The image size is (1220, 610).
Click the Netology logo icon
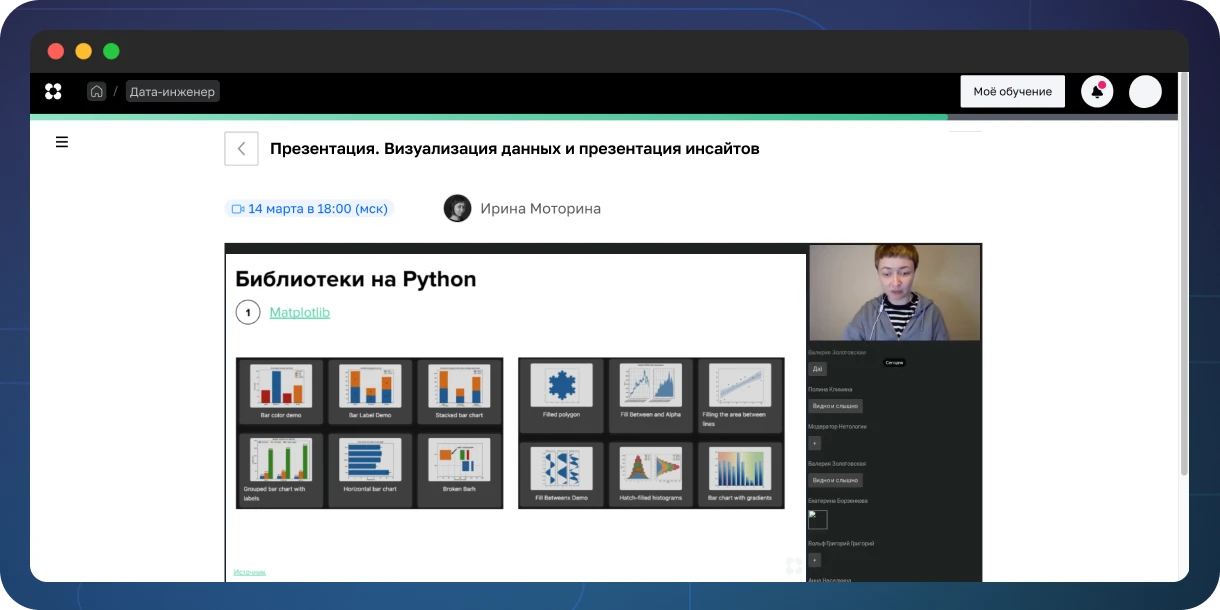pos(54,91)
